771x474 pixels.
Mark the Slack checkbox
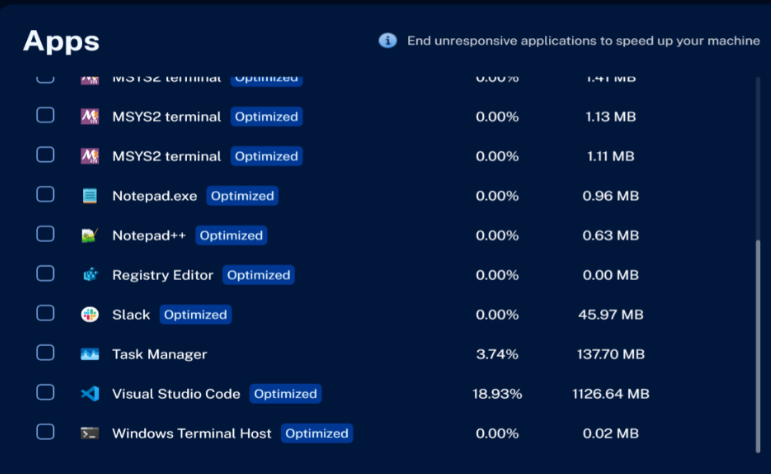click(45, 313)
